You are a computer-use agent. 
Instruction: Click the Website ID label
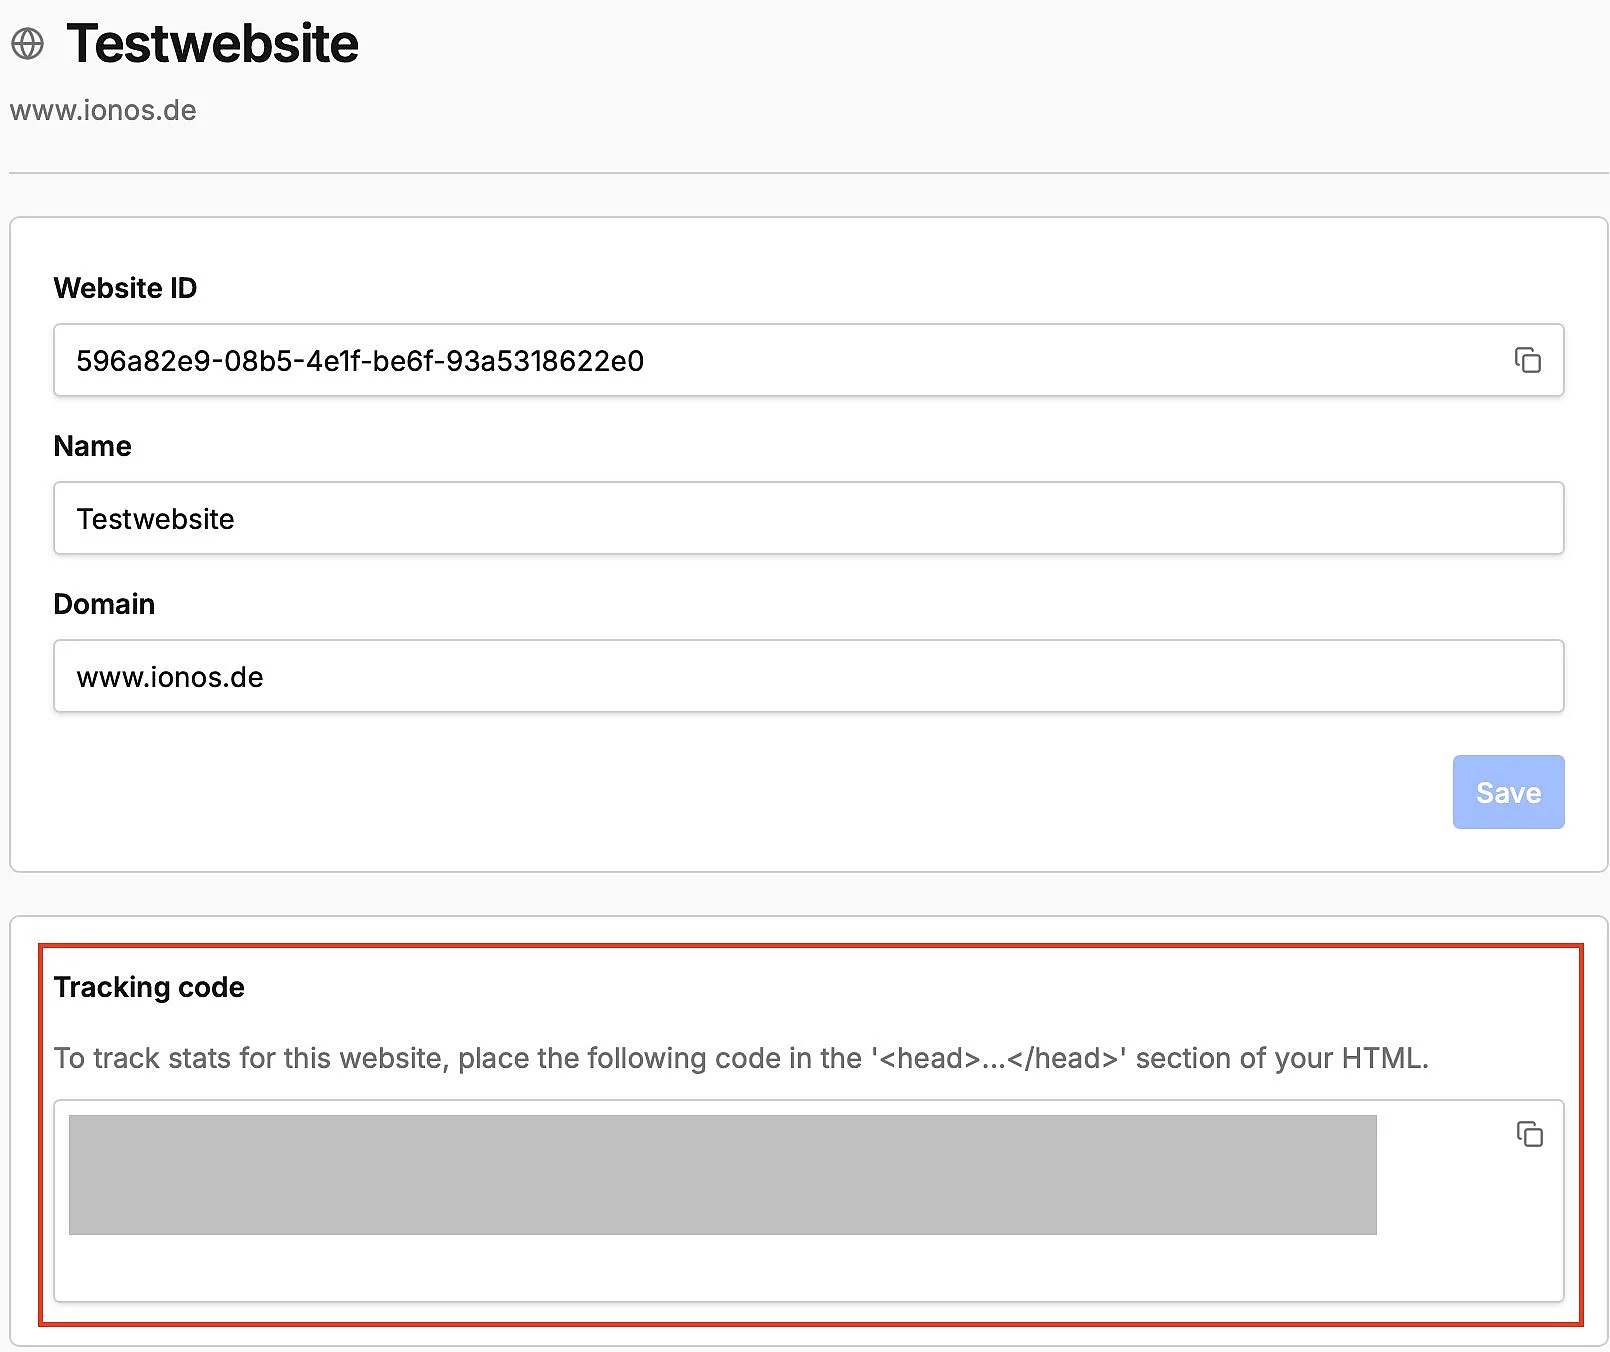125,288
